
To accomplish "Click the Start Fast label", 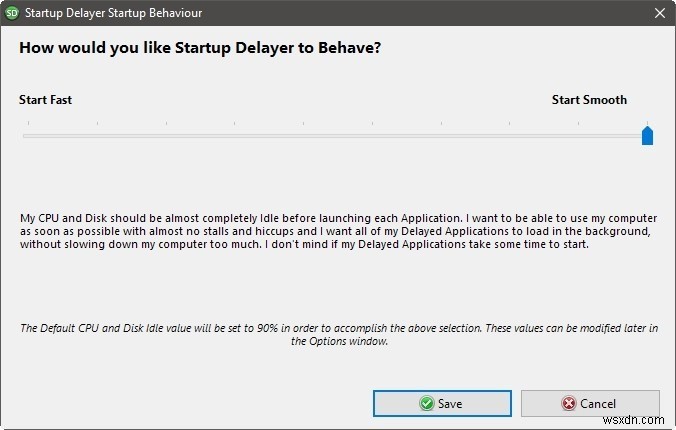I will click(x=46, y=100).
